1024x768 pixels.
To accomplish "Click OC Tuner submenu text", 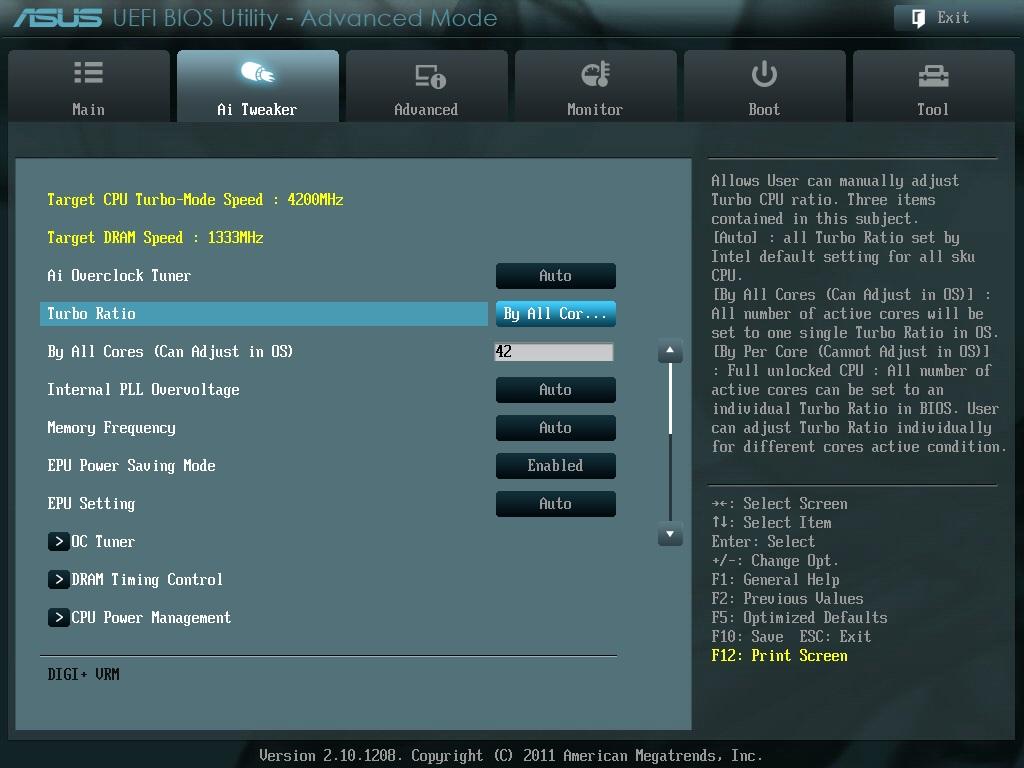I will tap(103, 541).
